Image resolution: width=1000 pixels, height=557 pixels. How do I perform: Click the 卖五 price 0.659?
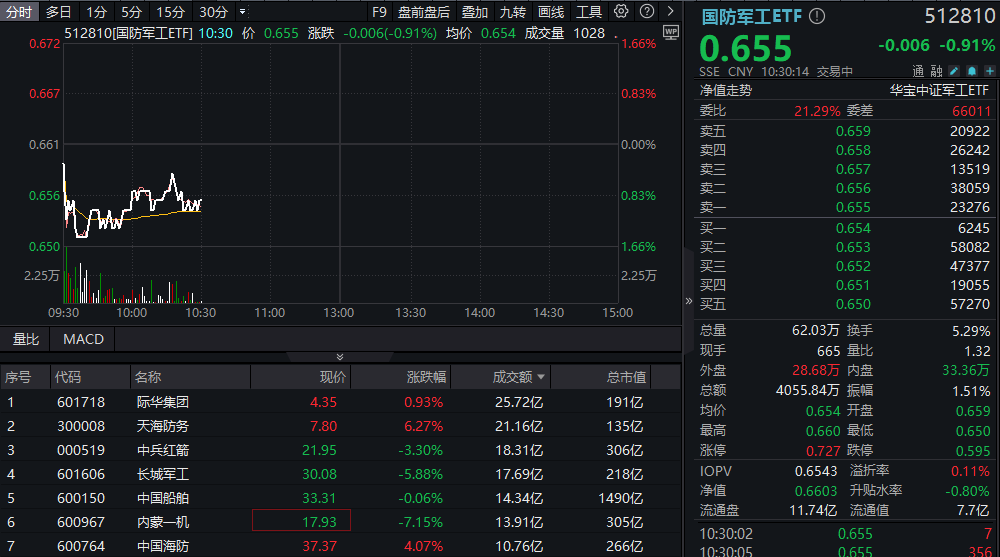853,131
